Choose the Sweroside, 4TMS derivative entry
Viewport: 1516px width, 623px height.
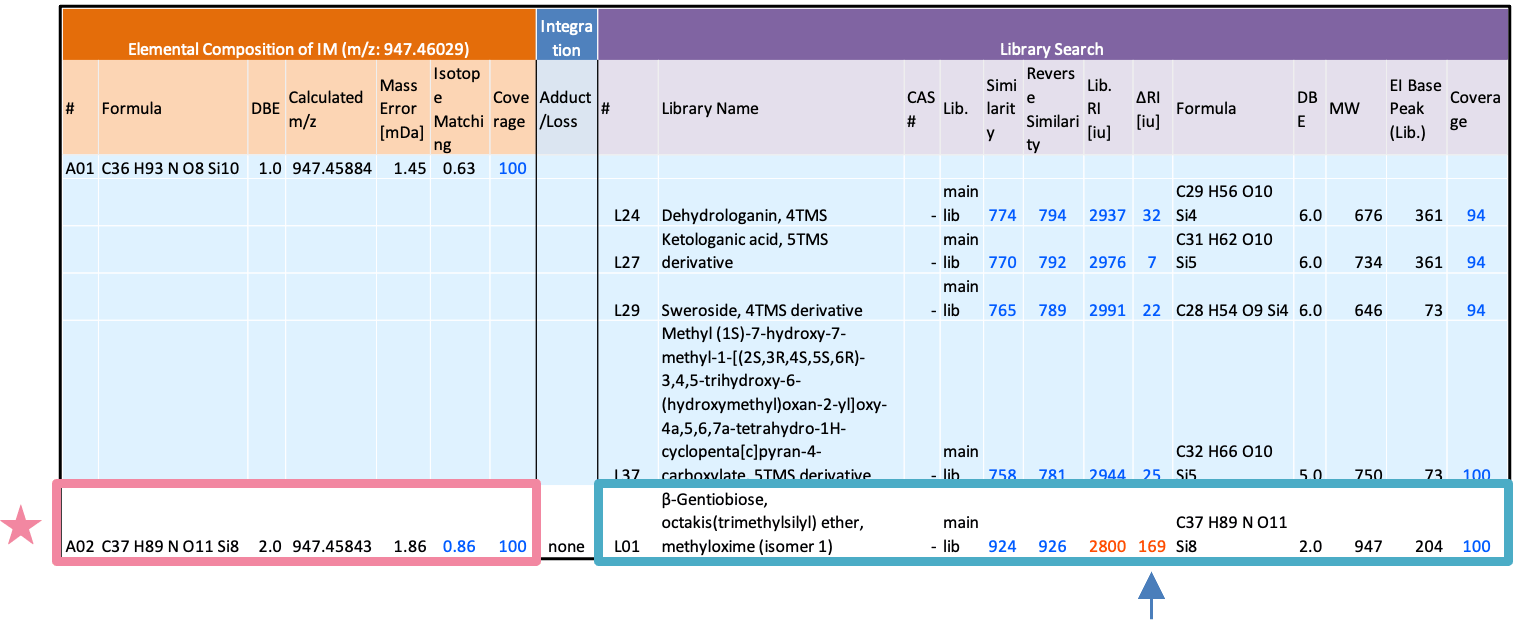click(x=761, y=310)
